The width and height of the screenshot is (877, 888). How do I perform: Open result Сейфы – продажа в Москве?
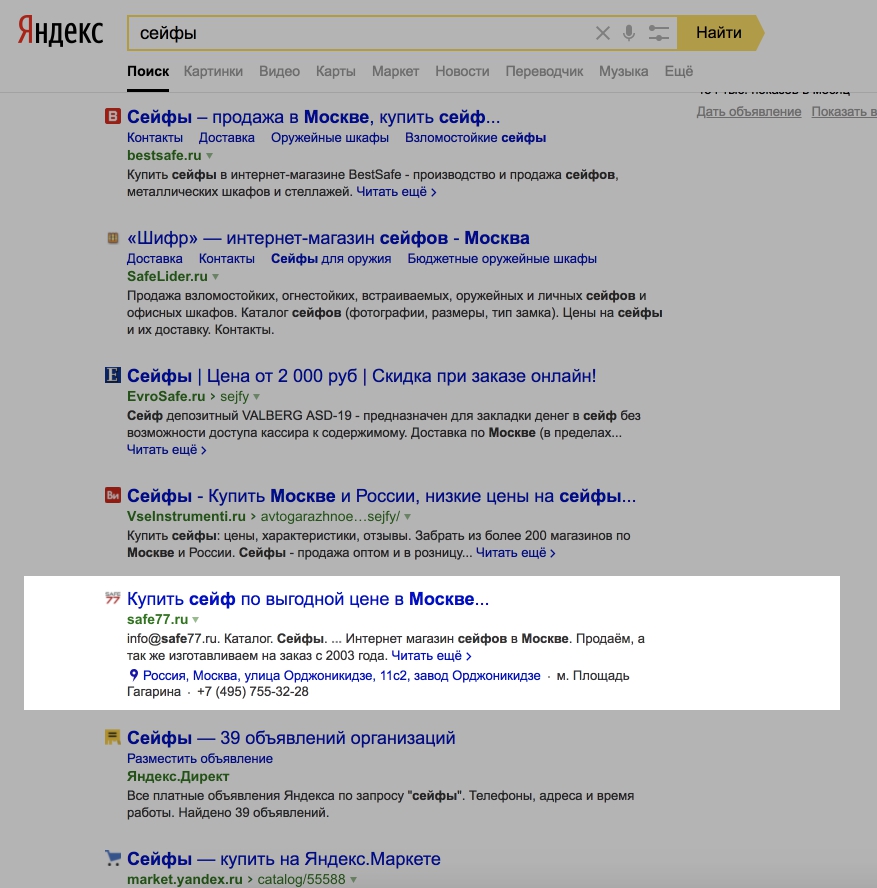pyautogui.click(x=313, y=117)
